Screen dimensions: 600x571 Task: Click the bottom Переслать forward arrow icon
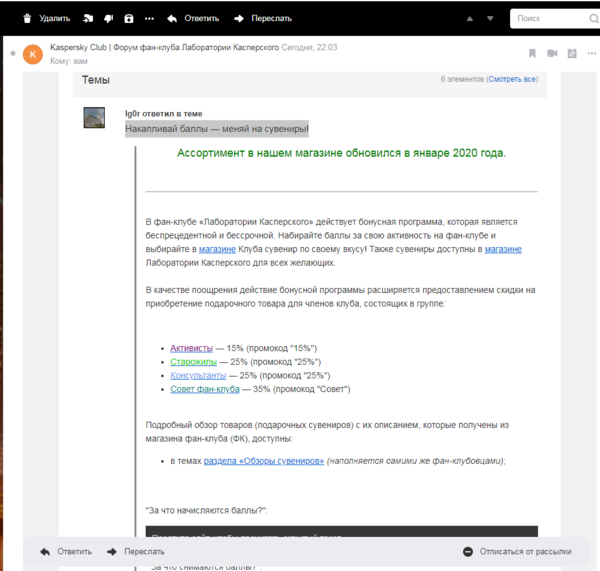click(112, 551)
